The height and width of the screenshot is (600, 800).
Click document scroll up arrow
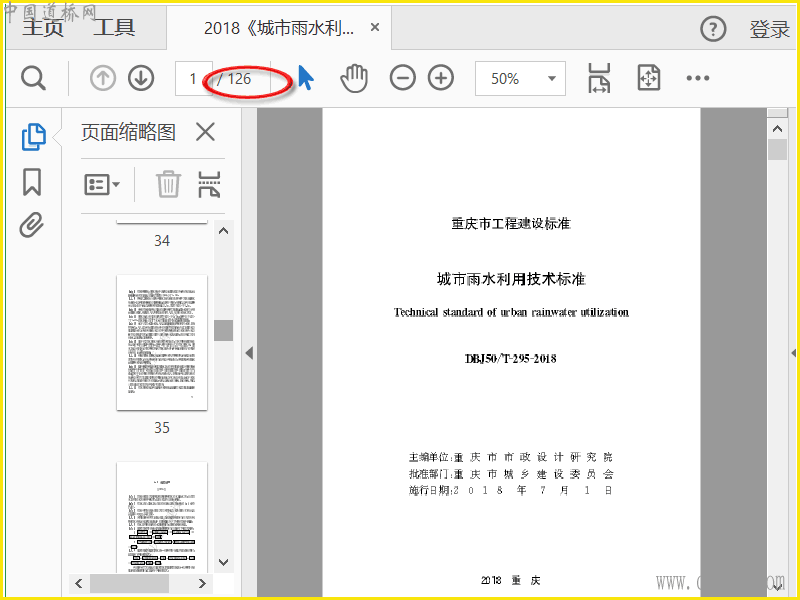777,129
